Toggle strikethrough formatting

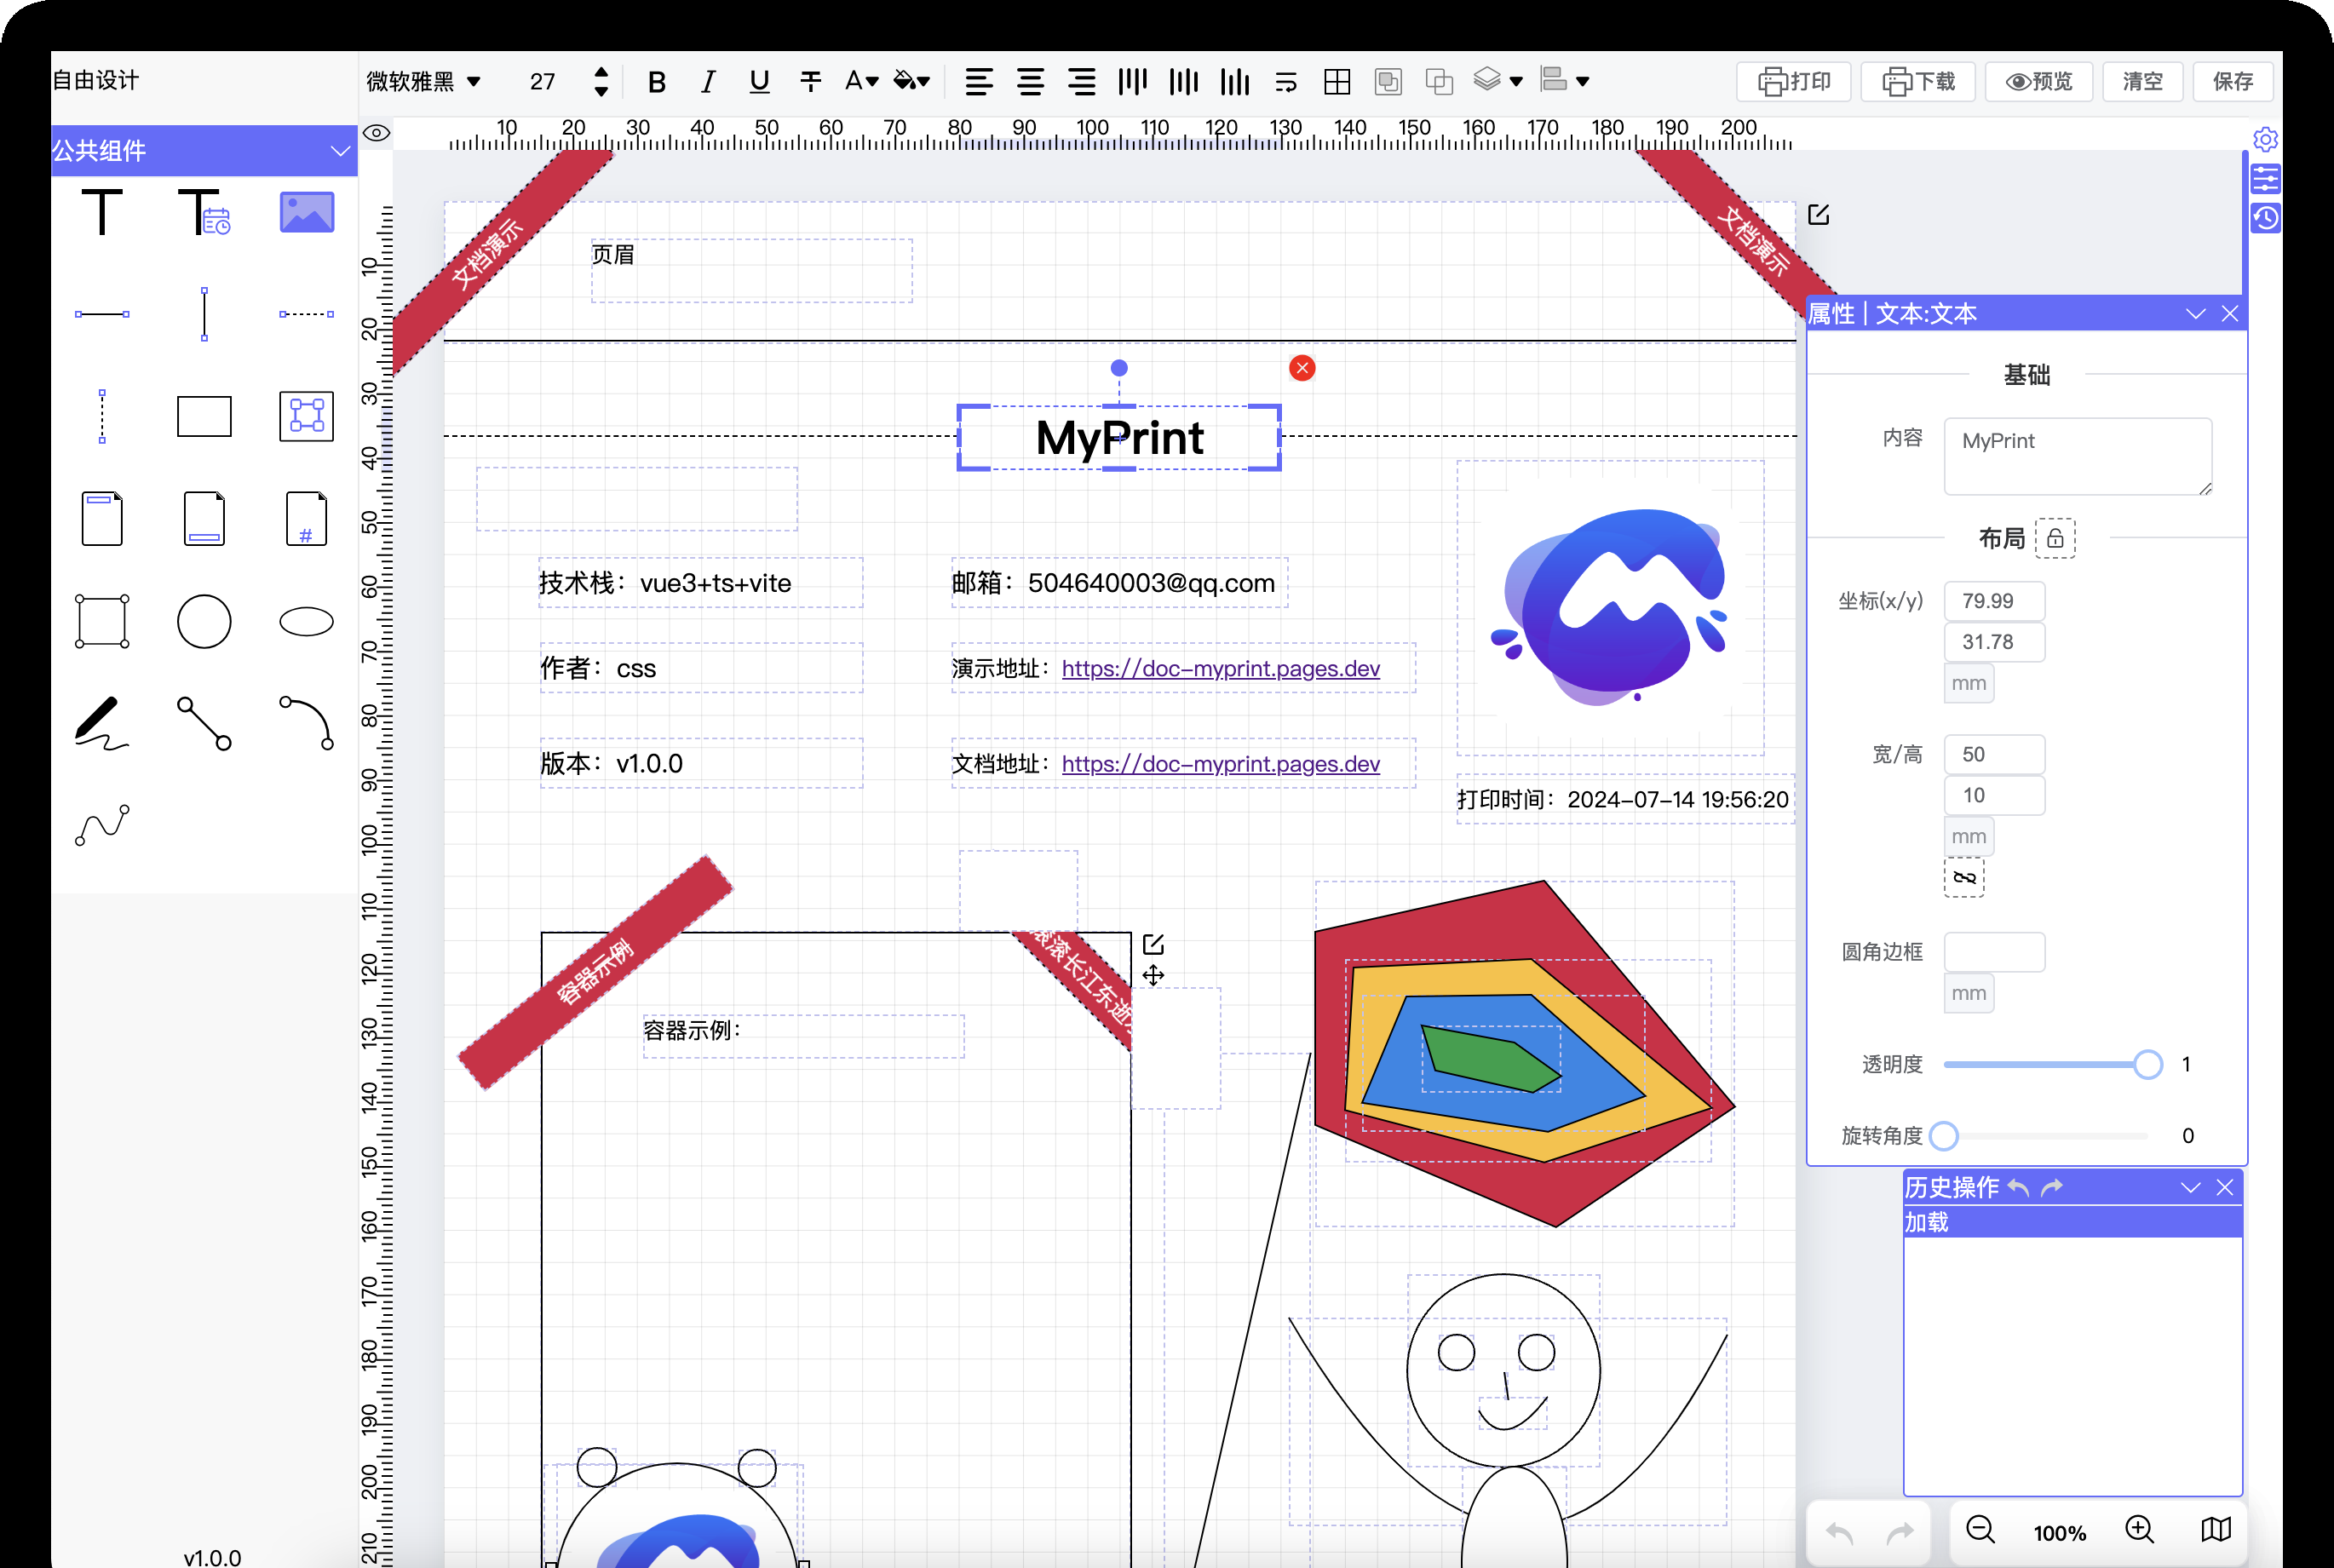(x=810, y=81)
